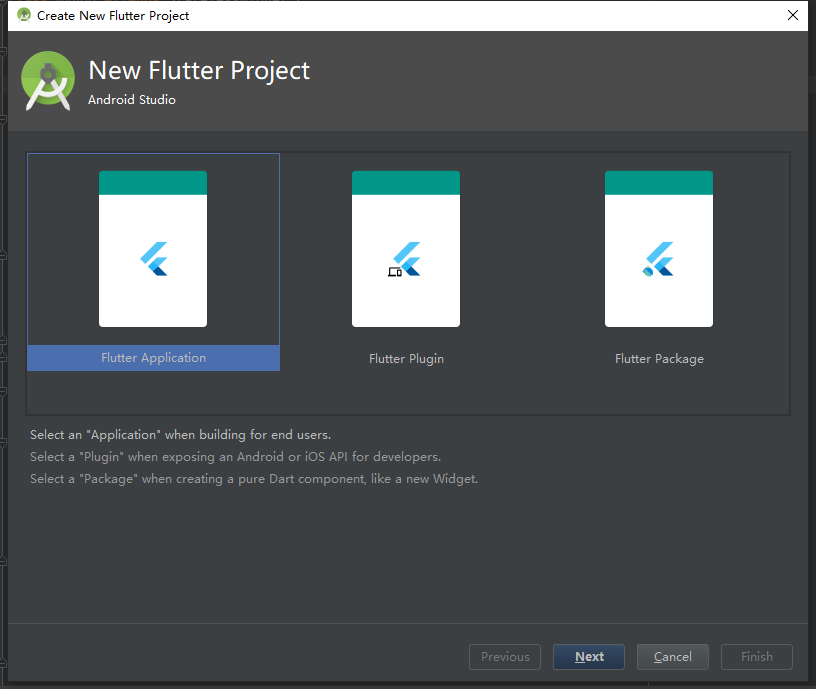Cancel the new Flutter project dialog
This screenshot has width=816, height=689.
[x=672, y=657]
